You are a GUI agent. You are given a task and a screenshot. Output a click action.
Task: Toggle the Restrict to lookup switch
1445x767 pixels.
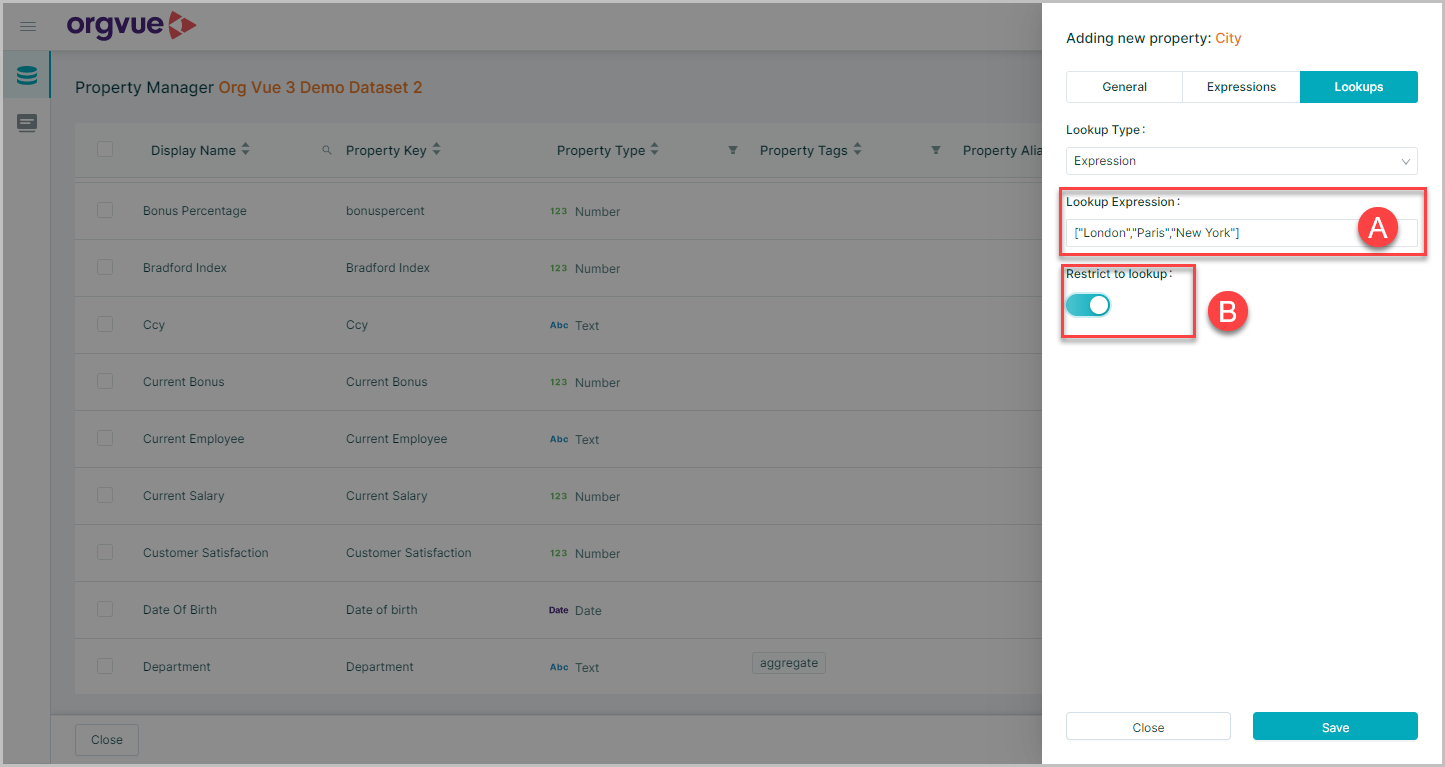(x=1088, y=305)
